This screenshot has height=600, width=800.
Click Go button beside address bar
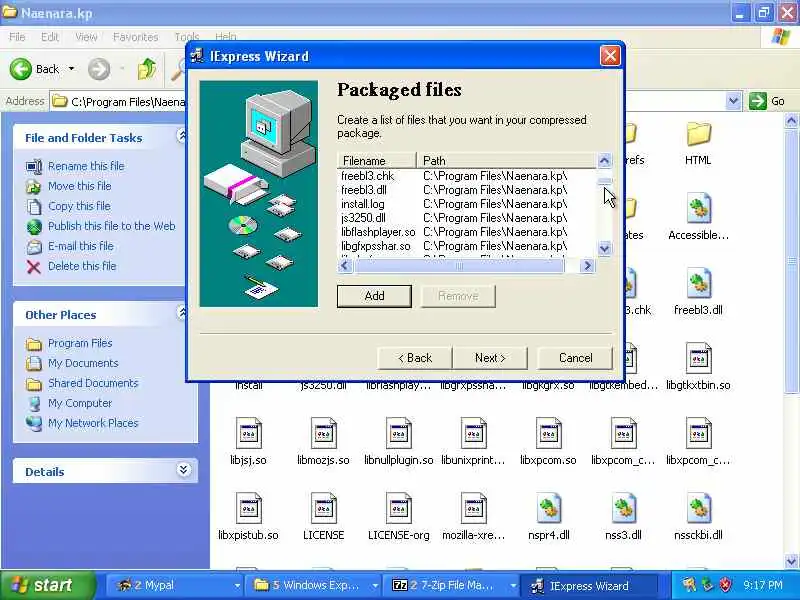767,101
